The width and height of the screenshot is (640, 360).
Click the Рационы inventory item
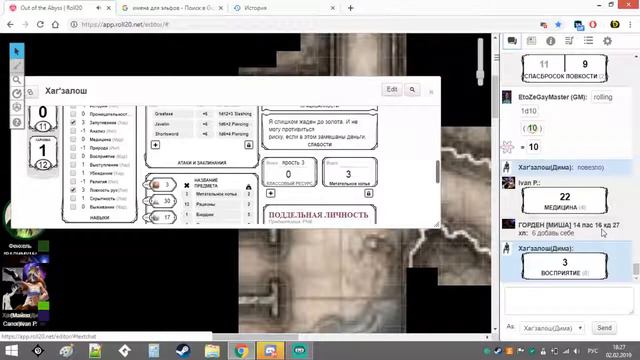pyautogui.click(x=216, y=204)
